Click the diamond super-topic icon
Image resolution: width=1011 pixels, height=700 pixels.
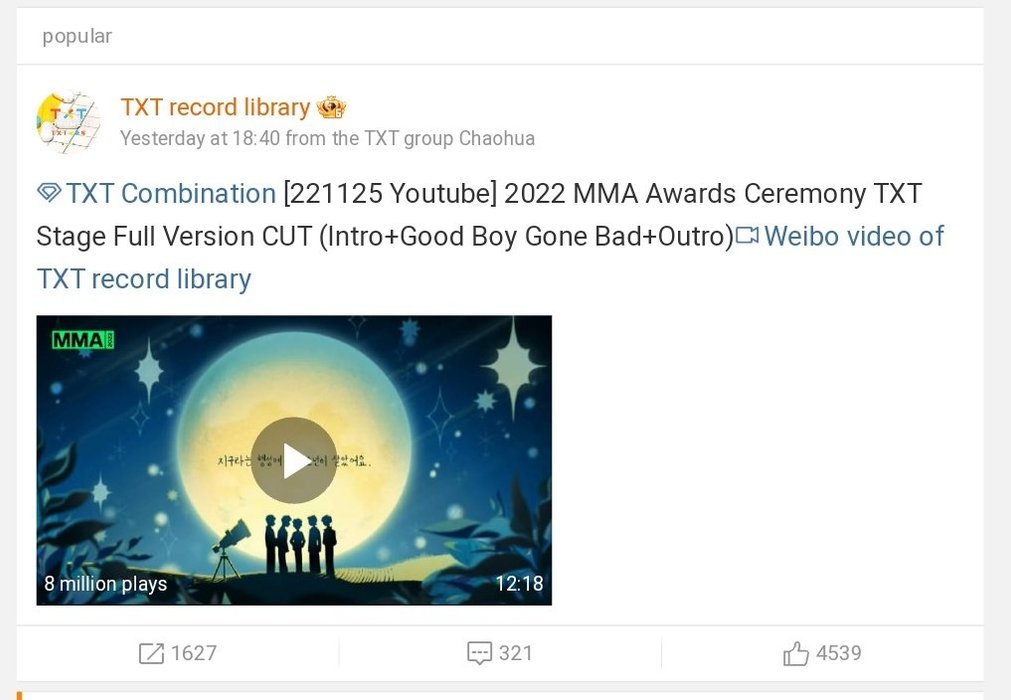click(49, 193)
